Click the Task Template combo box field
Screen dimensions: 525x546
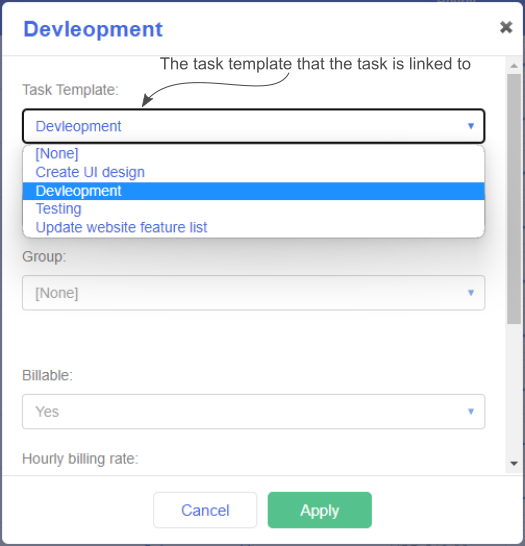(x=253, y=126)
